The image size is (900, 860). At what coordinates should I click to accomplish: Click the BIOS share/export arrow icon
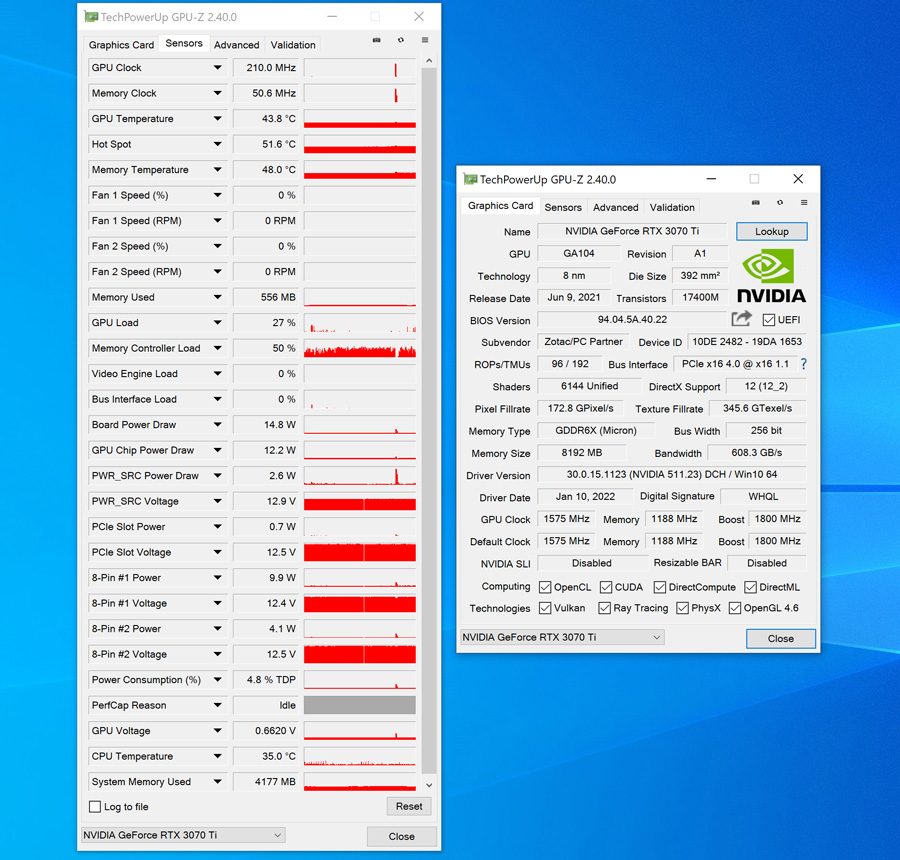[x=742, y=319]
